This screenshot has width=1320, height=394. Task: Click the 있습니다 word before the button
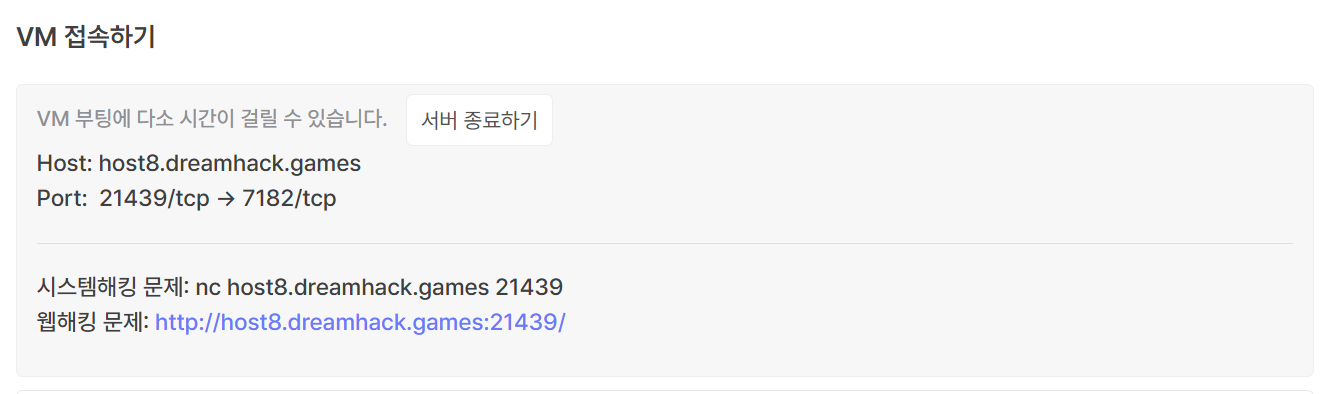click(343, 120)
